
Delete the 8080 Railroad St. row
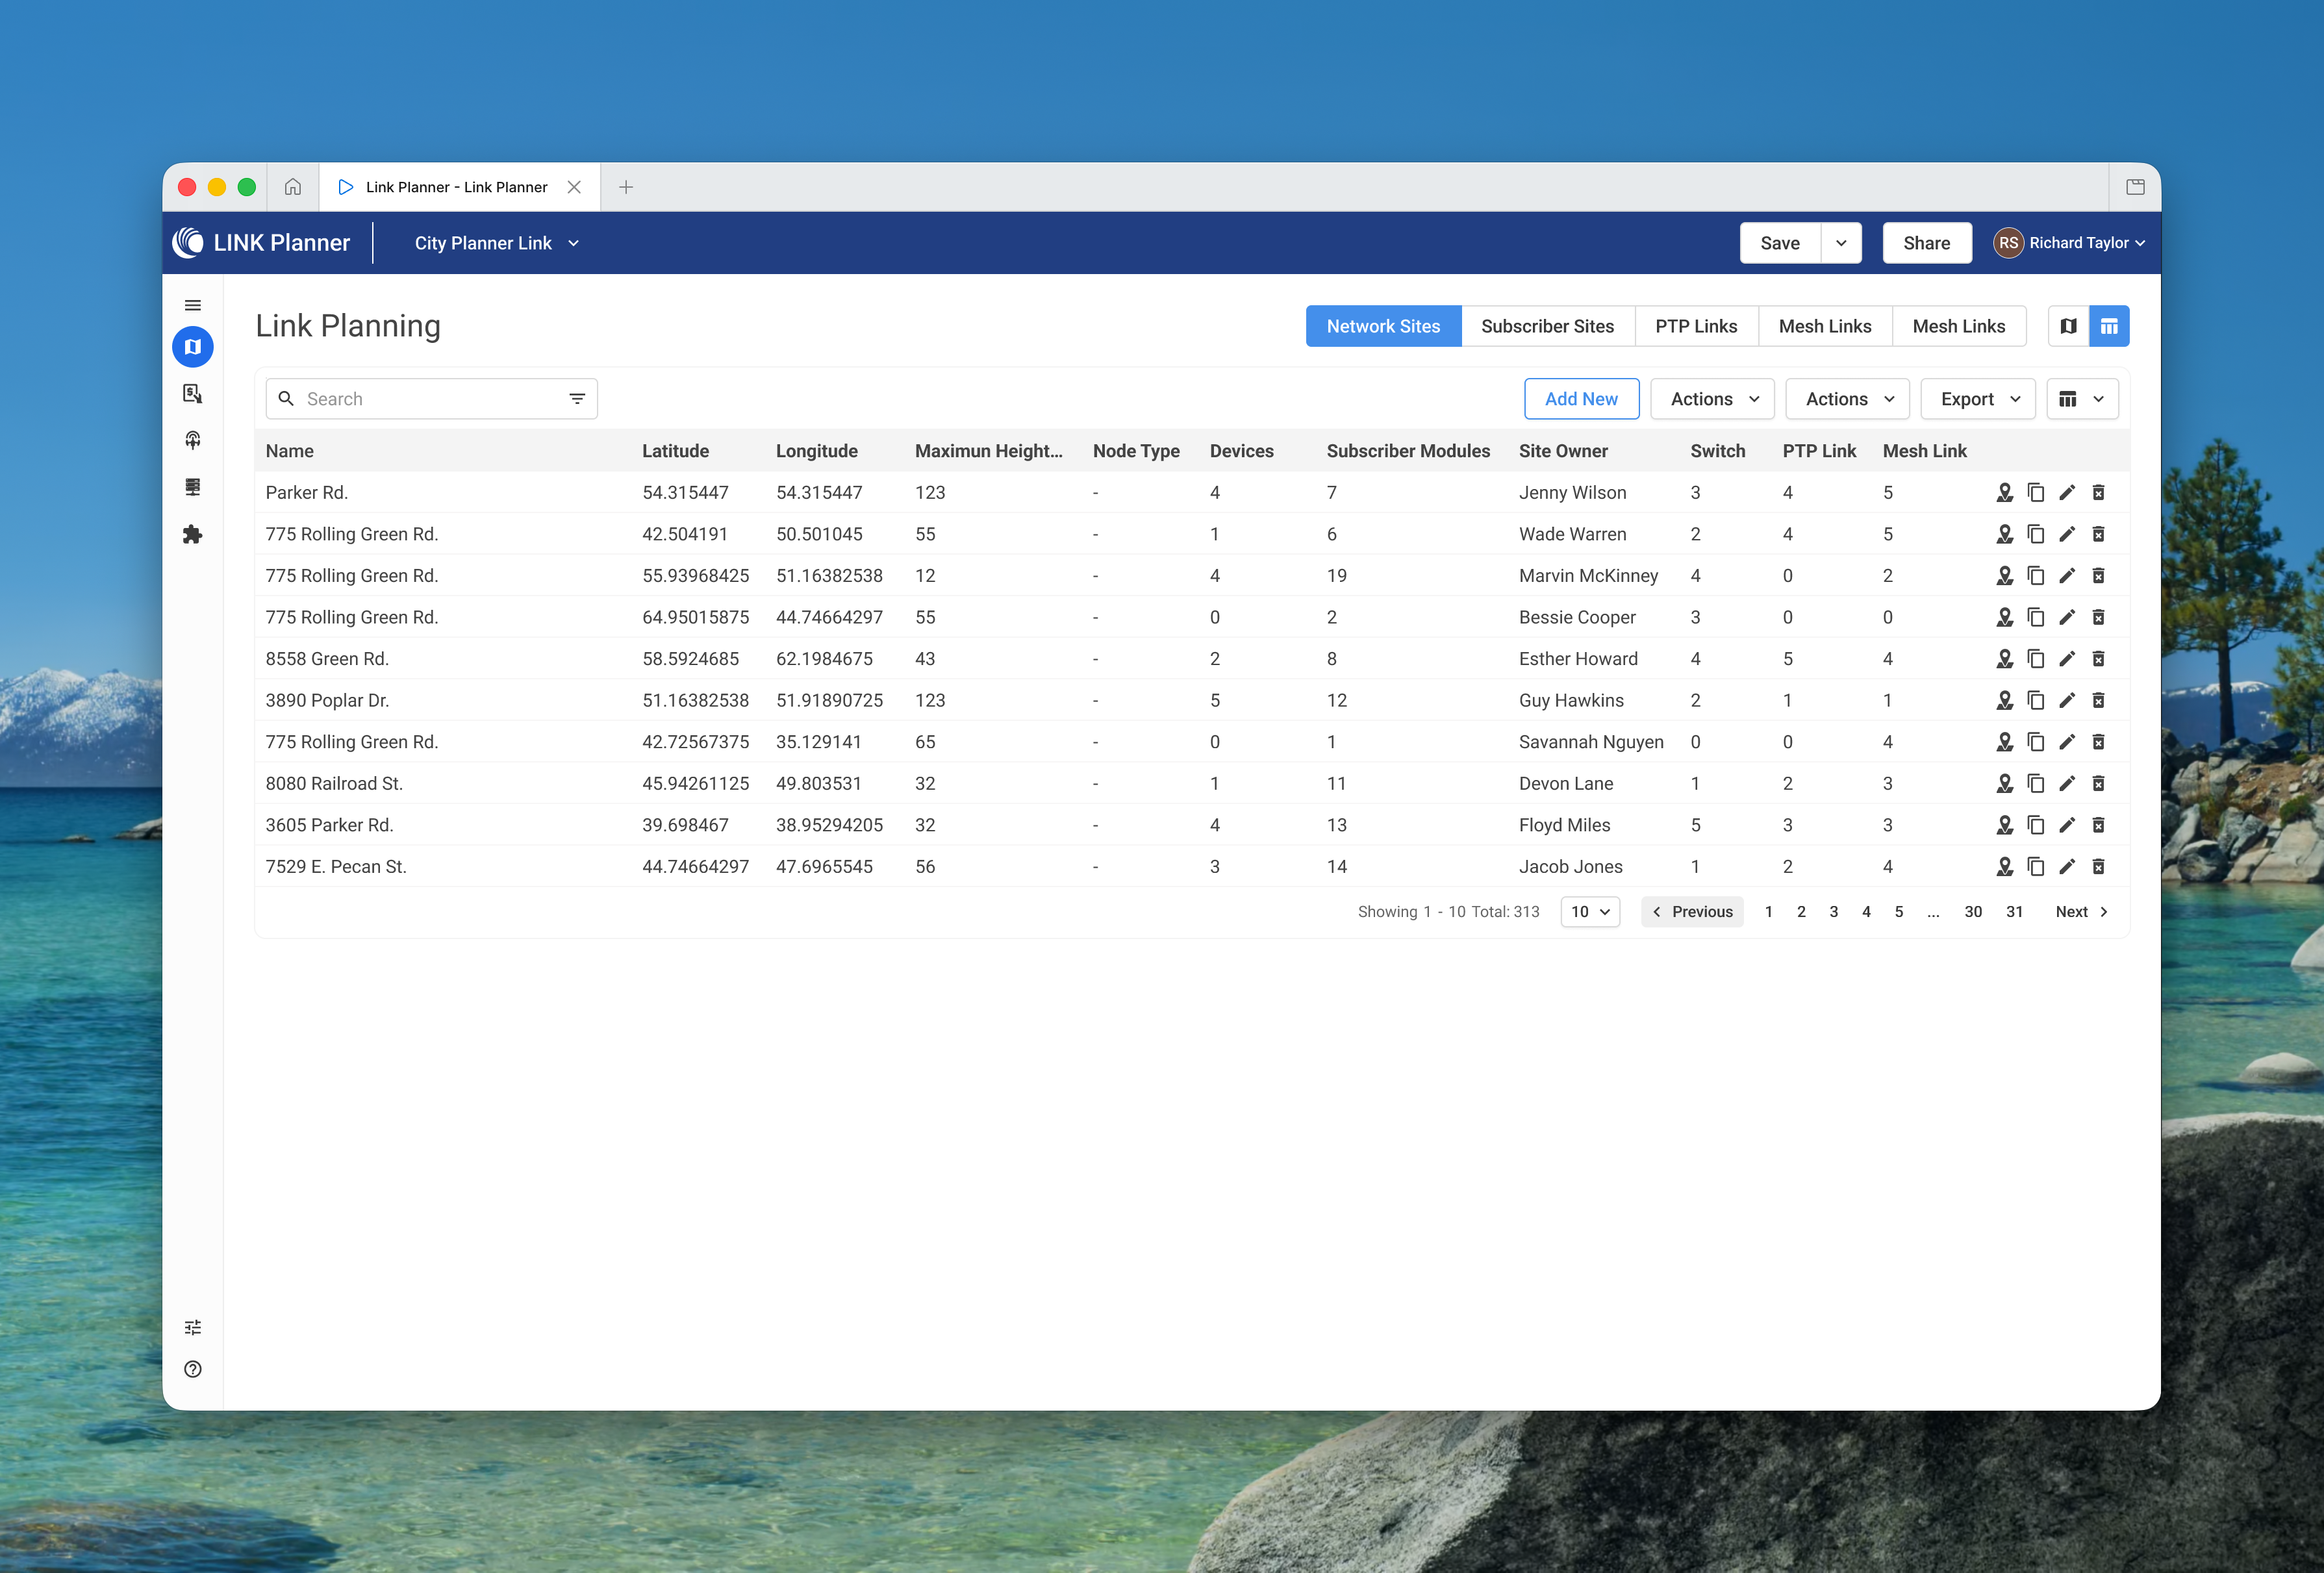tap(2099, 783)
